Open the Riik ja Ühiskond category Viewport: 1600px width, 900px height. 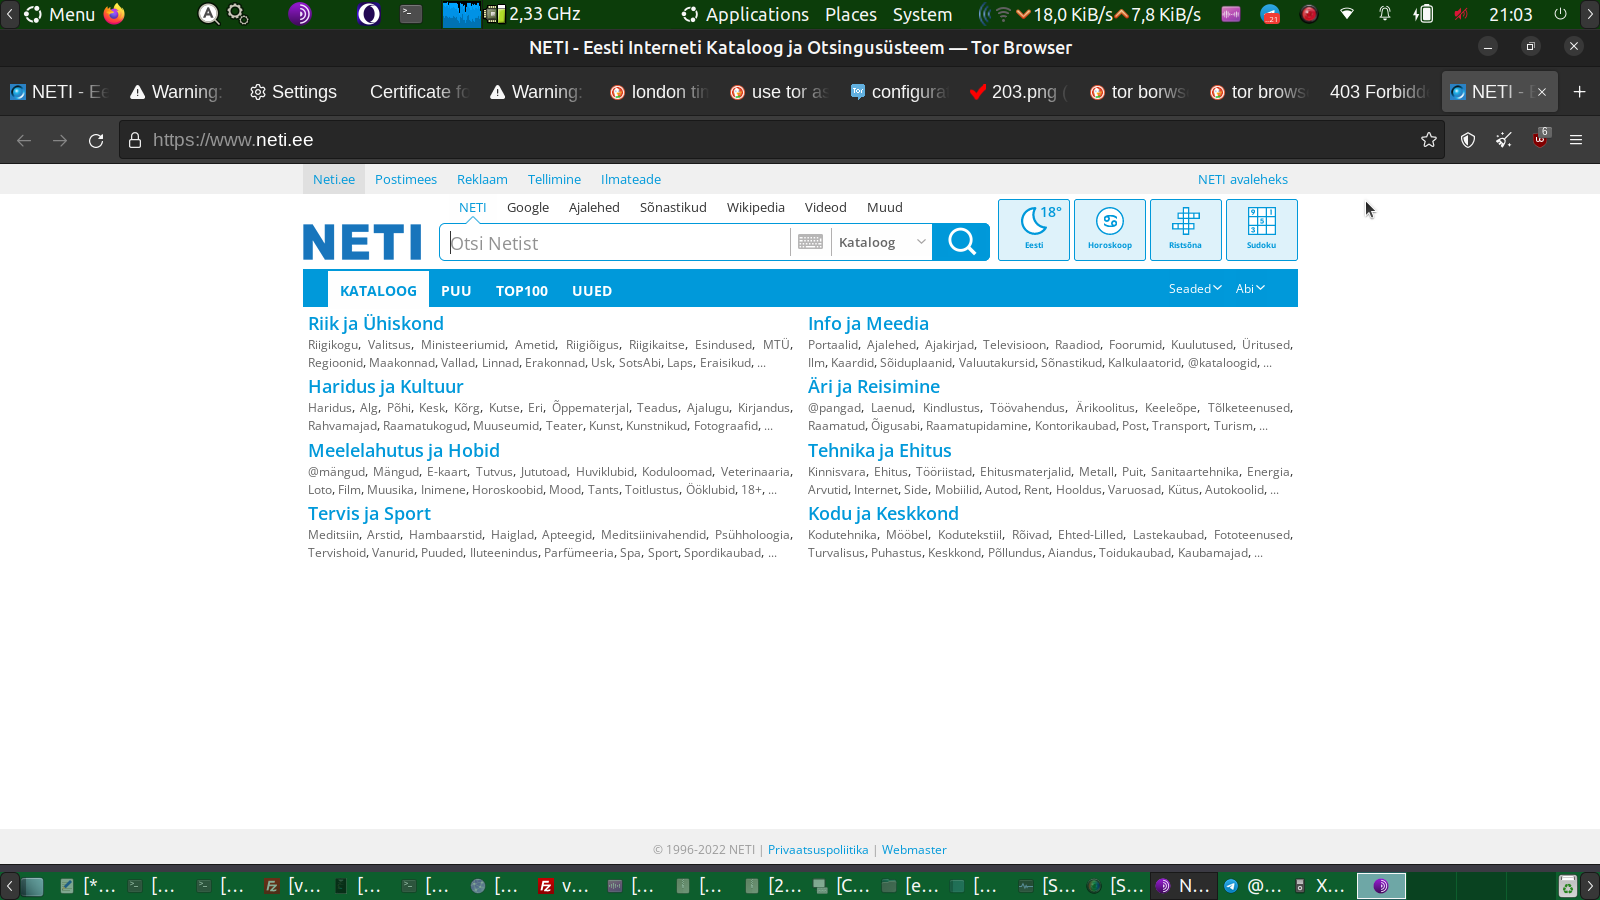point(376,324)
